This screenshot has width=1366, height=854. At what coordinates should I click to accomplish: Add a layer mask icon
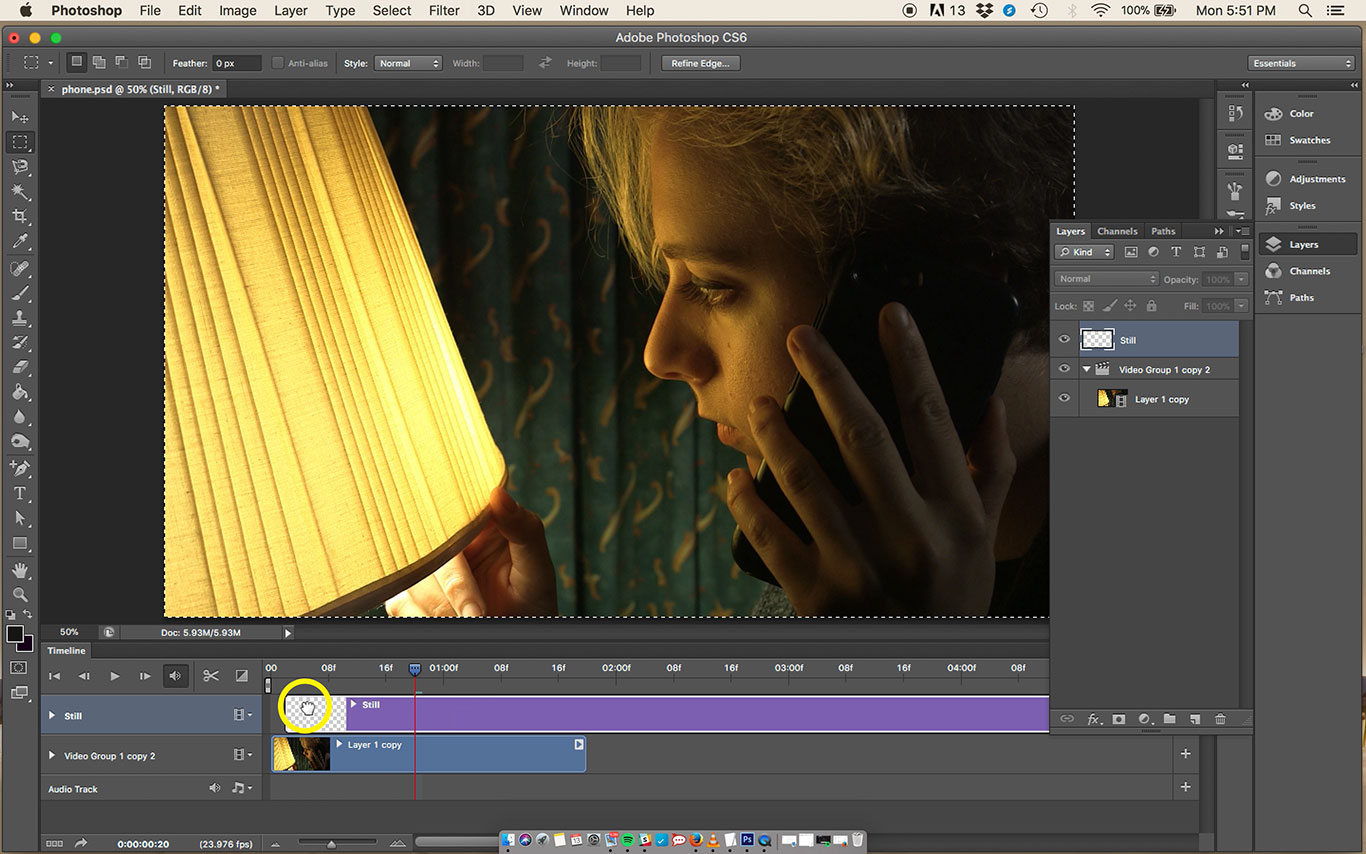[x=1118, y=719]
